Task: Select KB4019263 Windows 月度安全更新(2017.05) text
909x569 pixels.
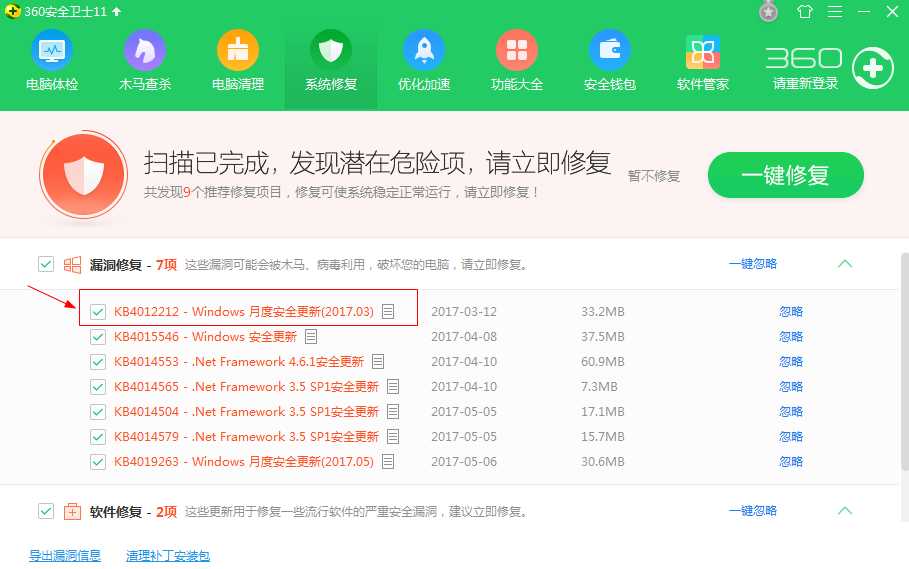Action: [243, 462]
